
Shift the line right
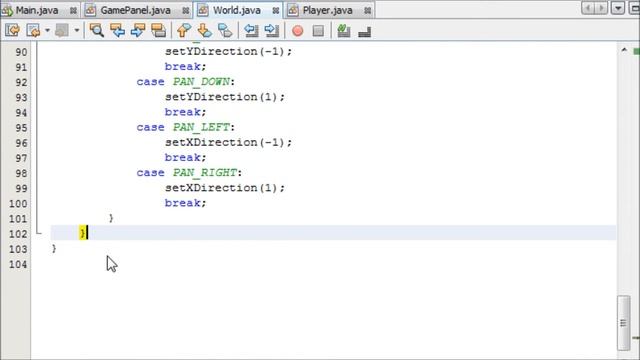tap(271, 30)
